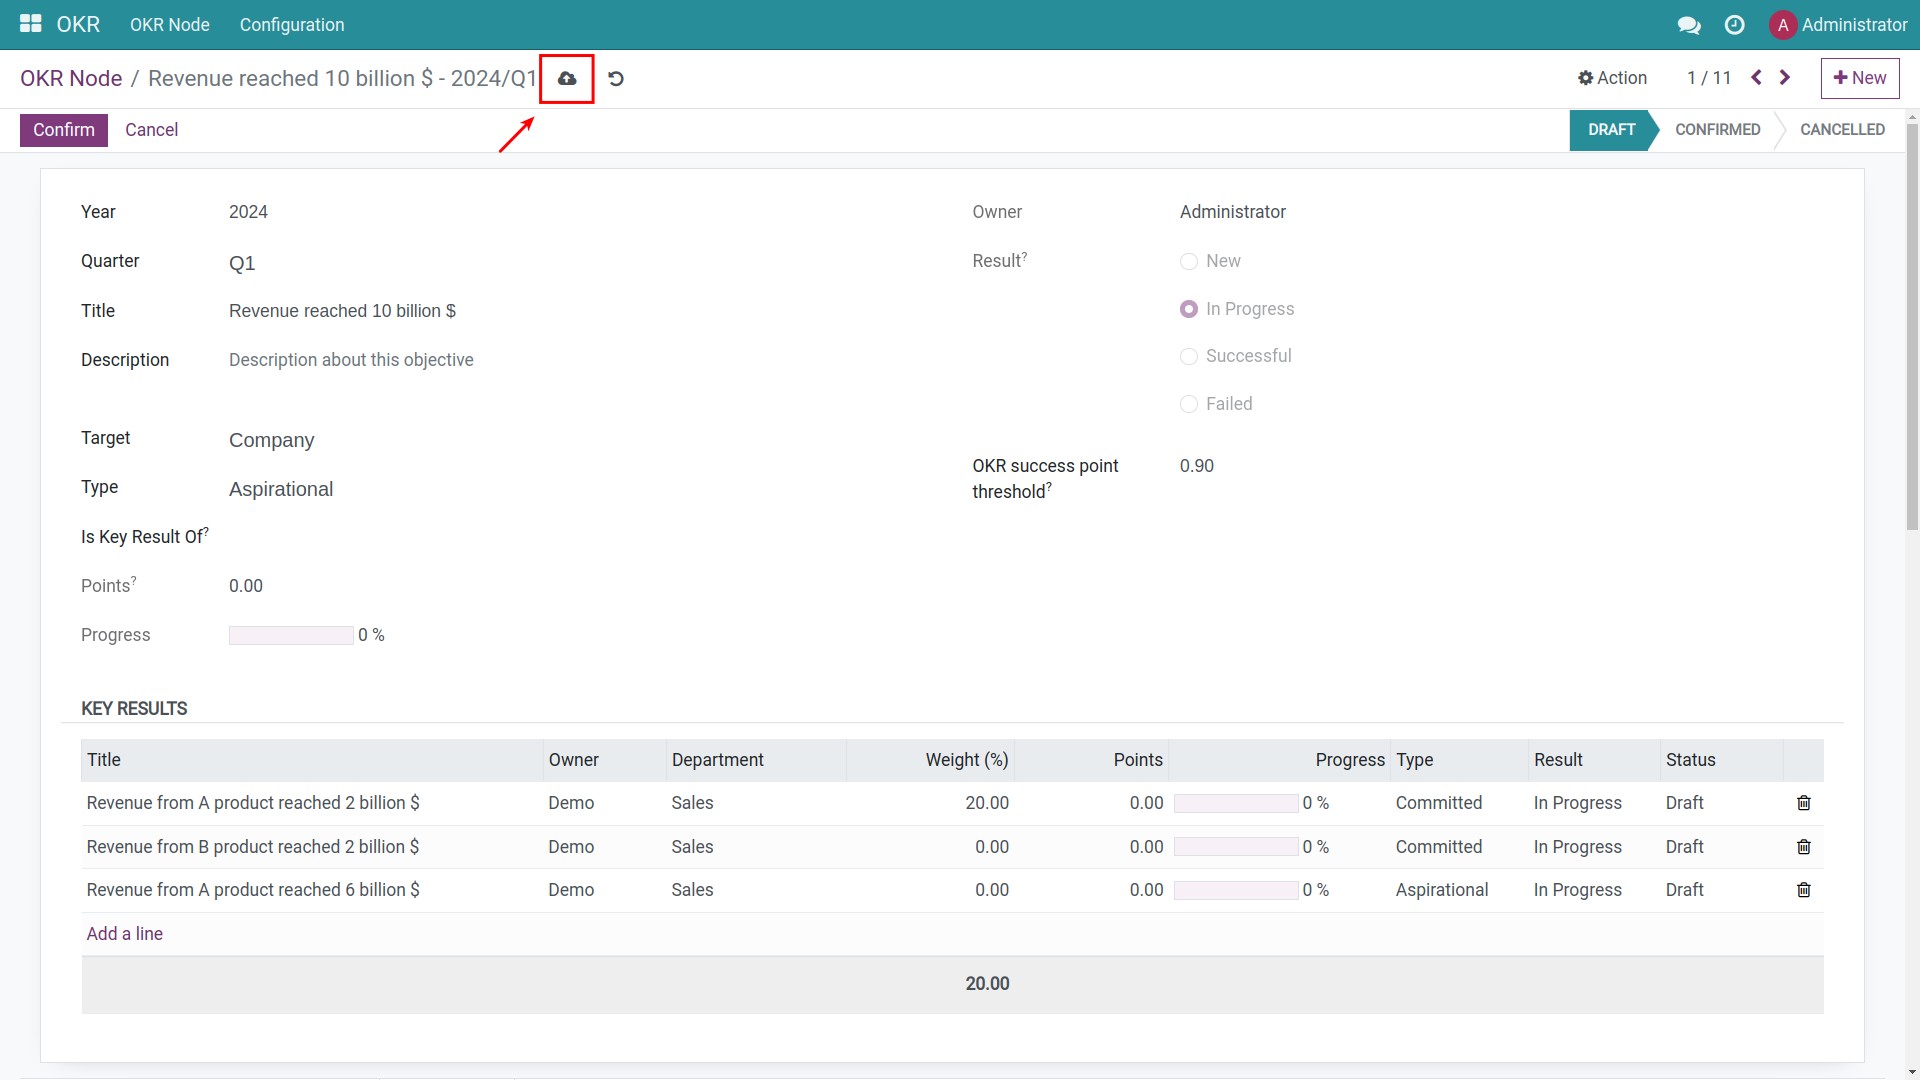Viewport: 1920px width, 1080px height.
Task: Open the Discuss messages icon
Action: point(1690,25)
